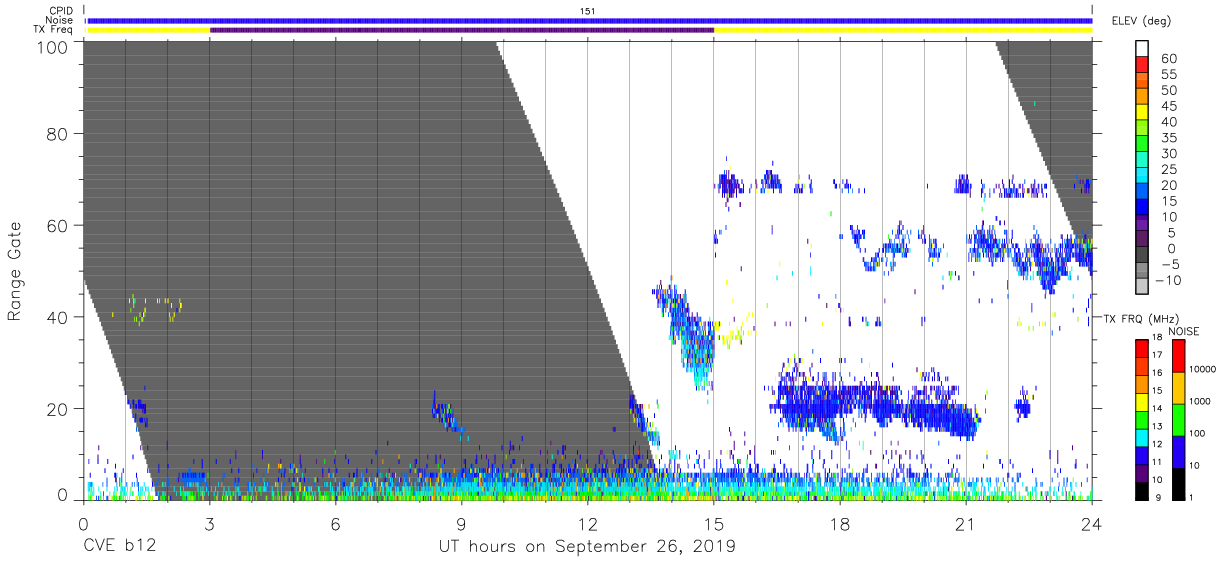The width and height of the screenshot is (1228, 567).
Task: Click x-axis tick label 3
Action: pos(209,523)
